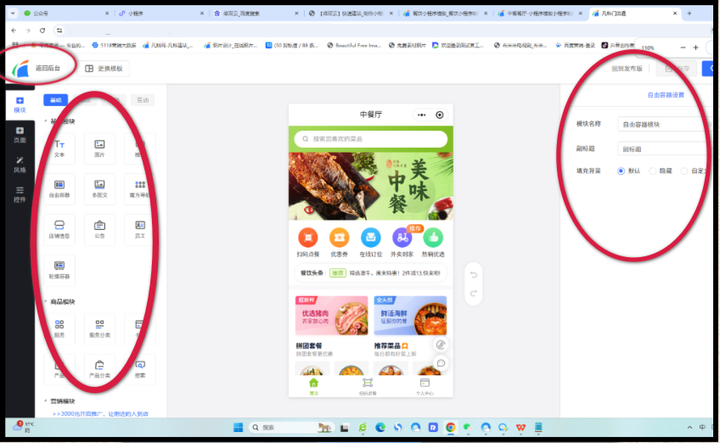This screenshot has height=443, width=720.
Task: Click browser zoom out minus button
Action: [683, 48]
